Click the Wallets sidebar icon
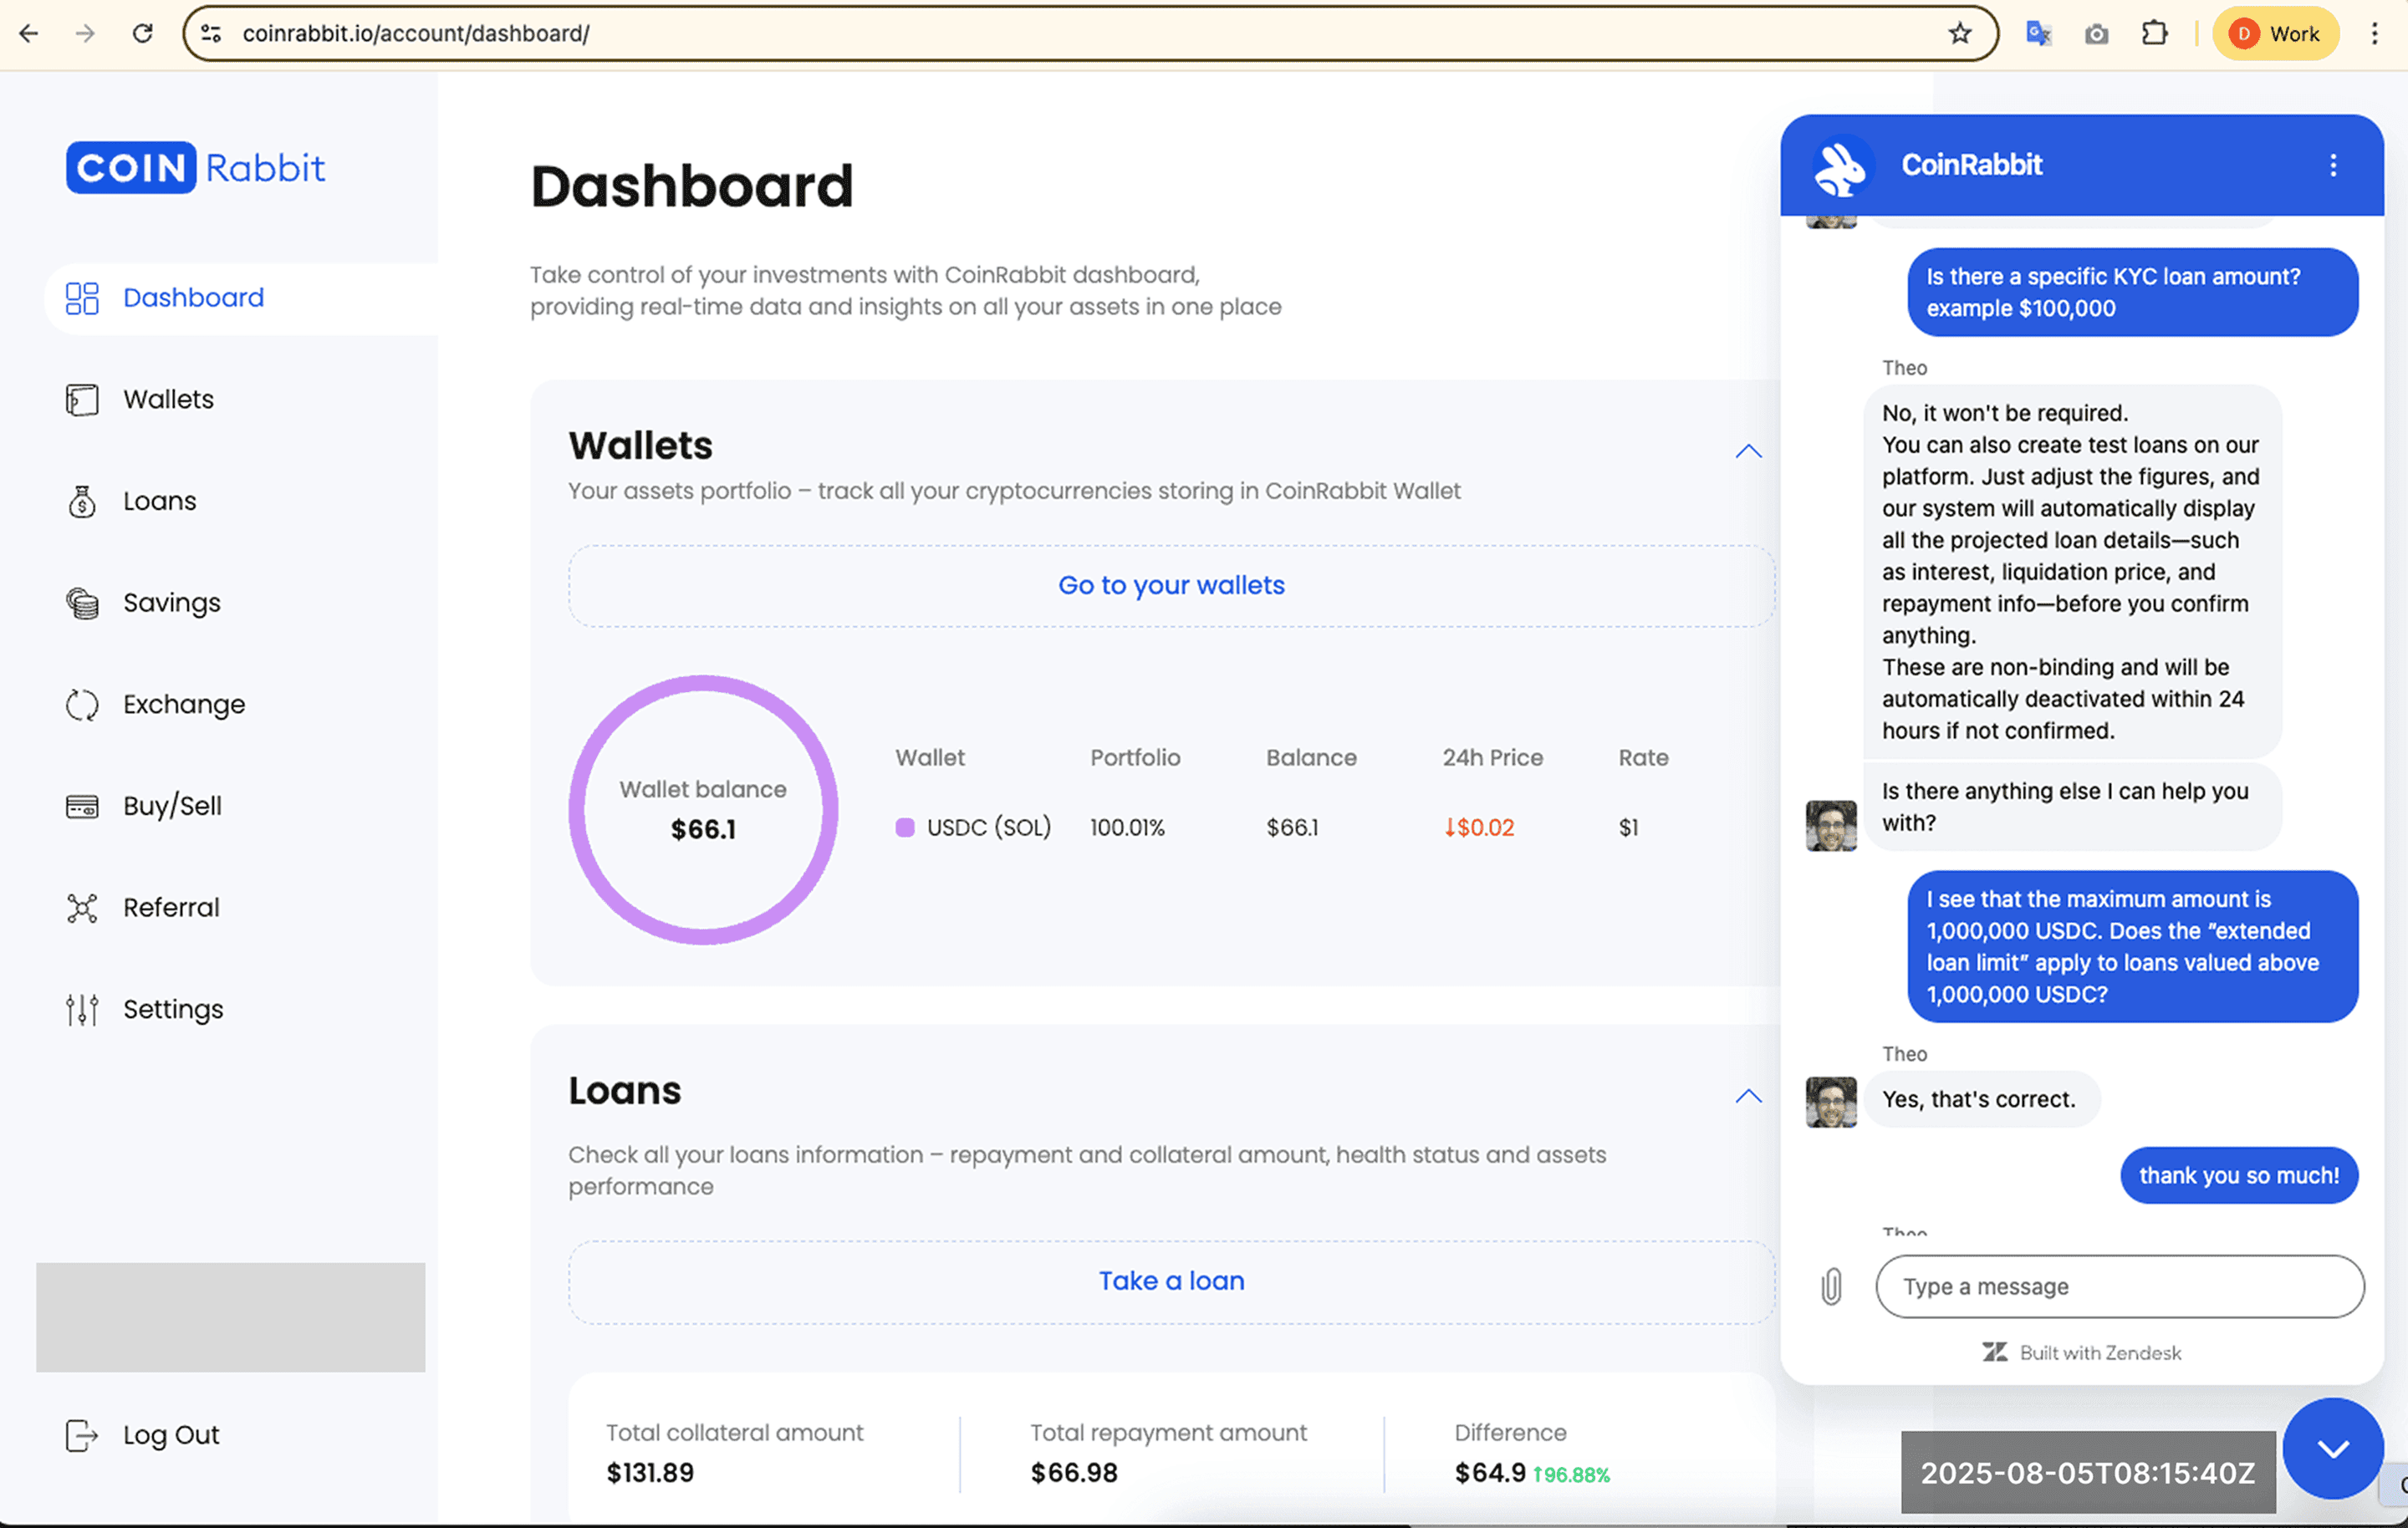The image size is (2408, 1528). (x=82, y=399)
